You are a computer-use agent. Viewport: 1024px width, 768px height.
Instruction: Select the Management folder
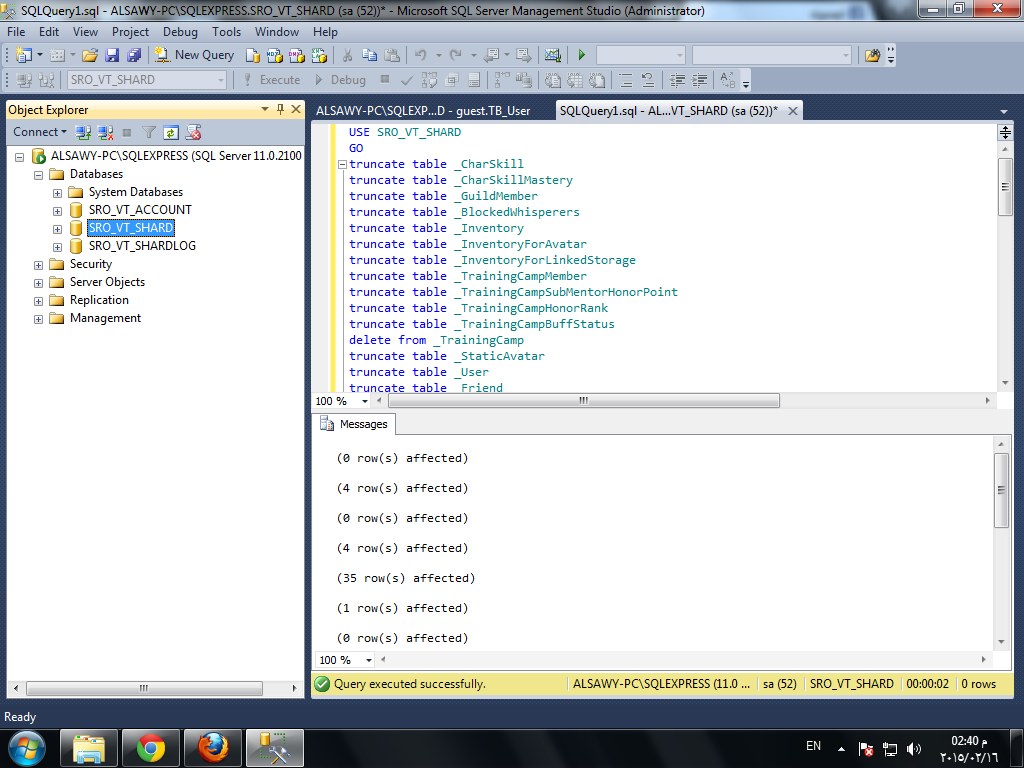click(105, 318)
